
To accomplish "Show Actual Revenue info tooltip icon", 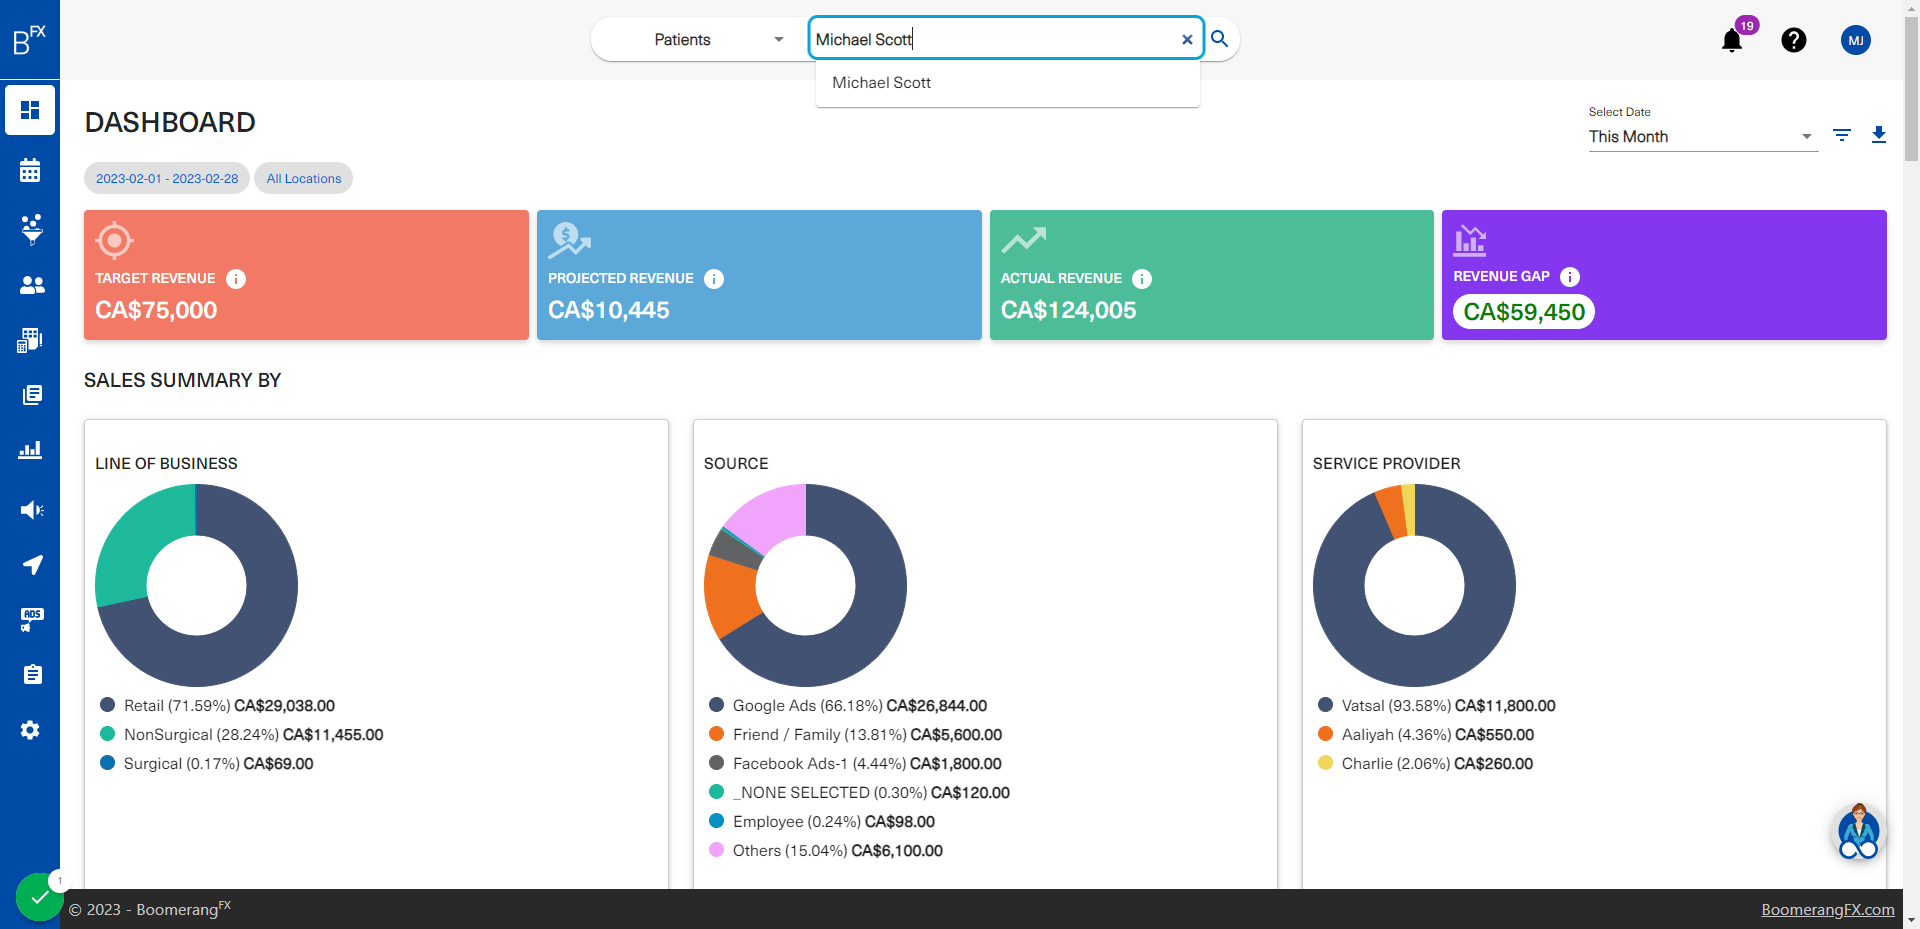I will (1142, 279).
